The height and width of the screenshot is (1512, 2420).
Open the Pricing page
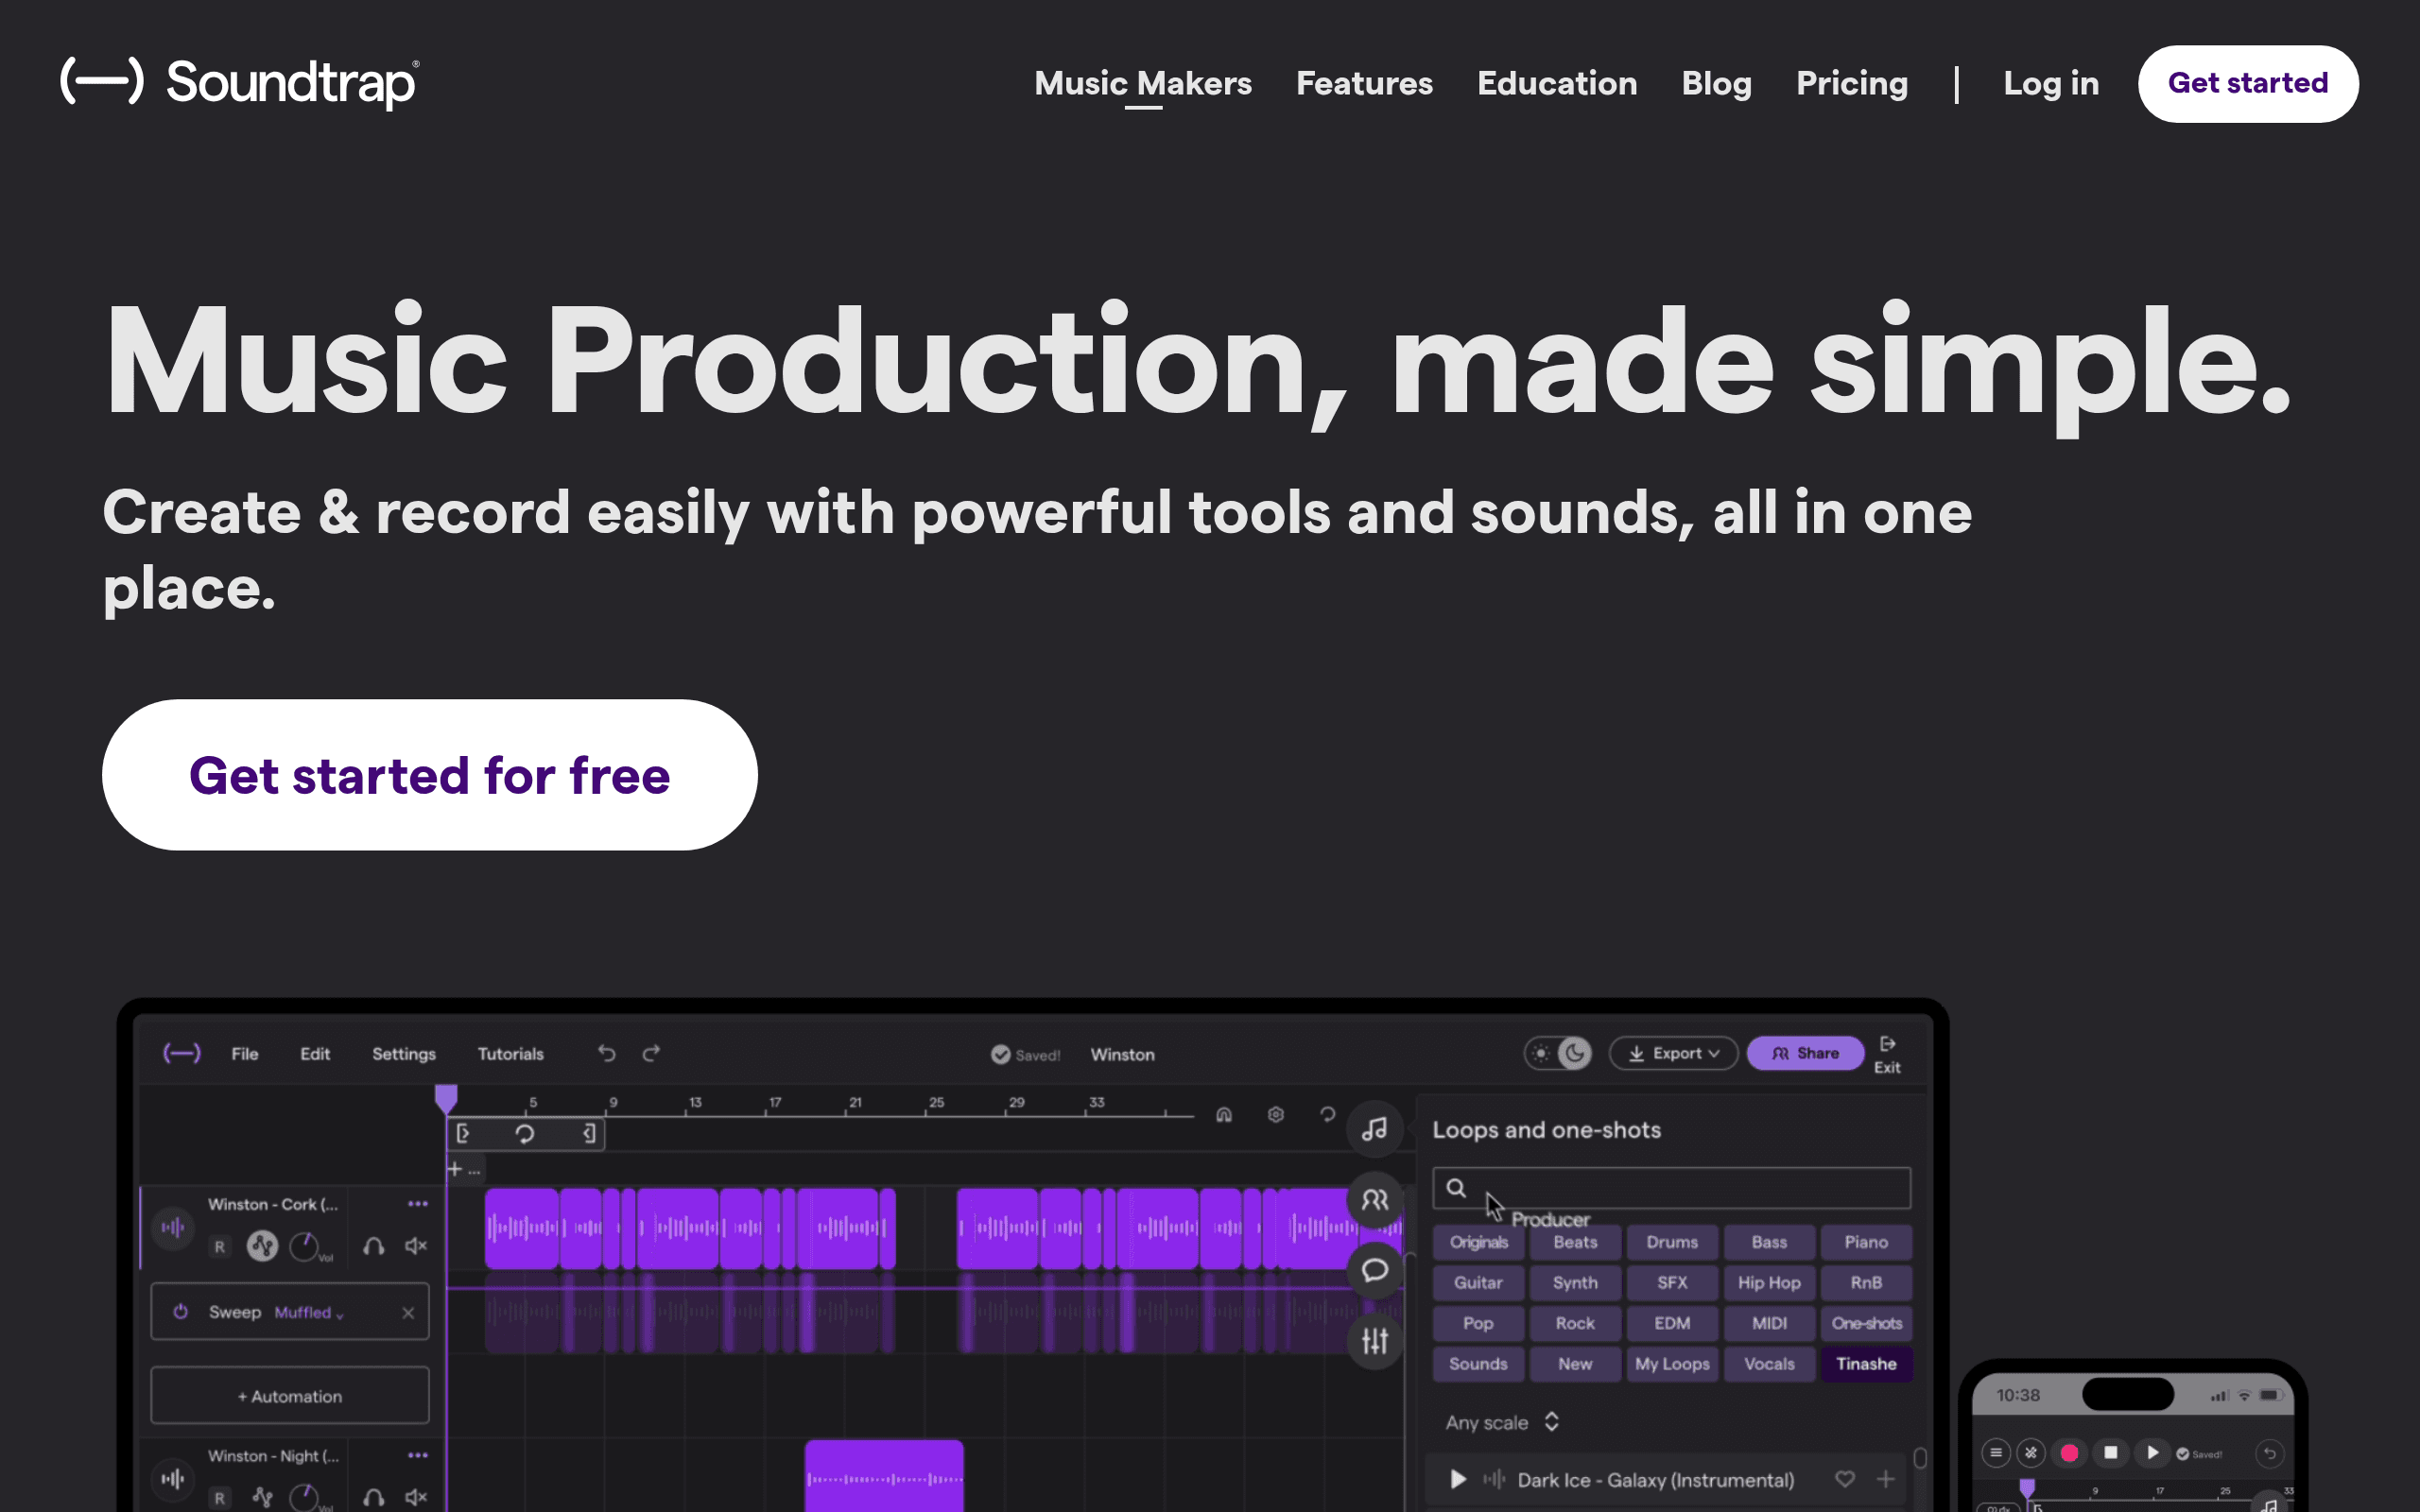(1852, 83)
